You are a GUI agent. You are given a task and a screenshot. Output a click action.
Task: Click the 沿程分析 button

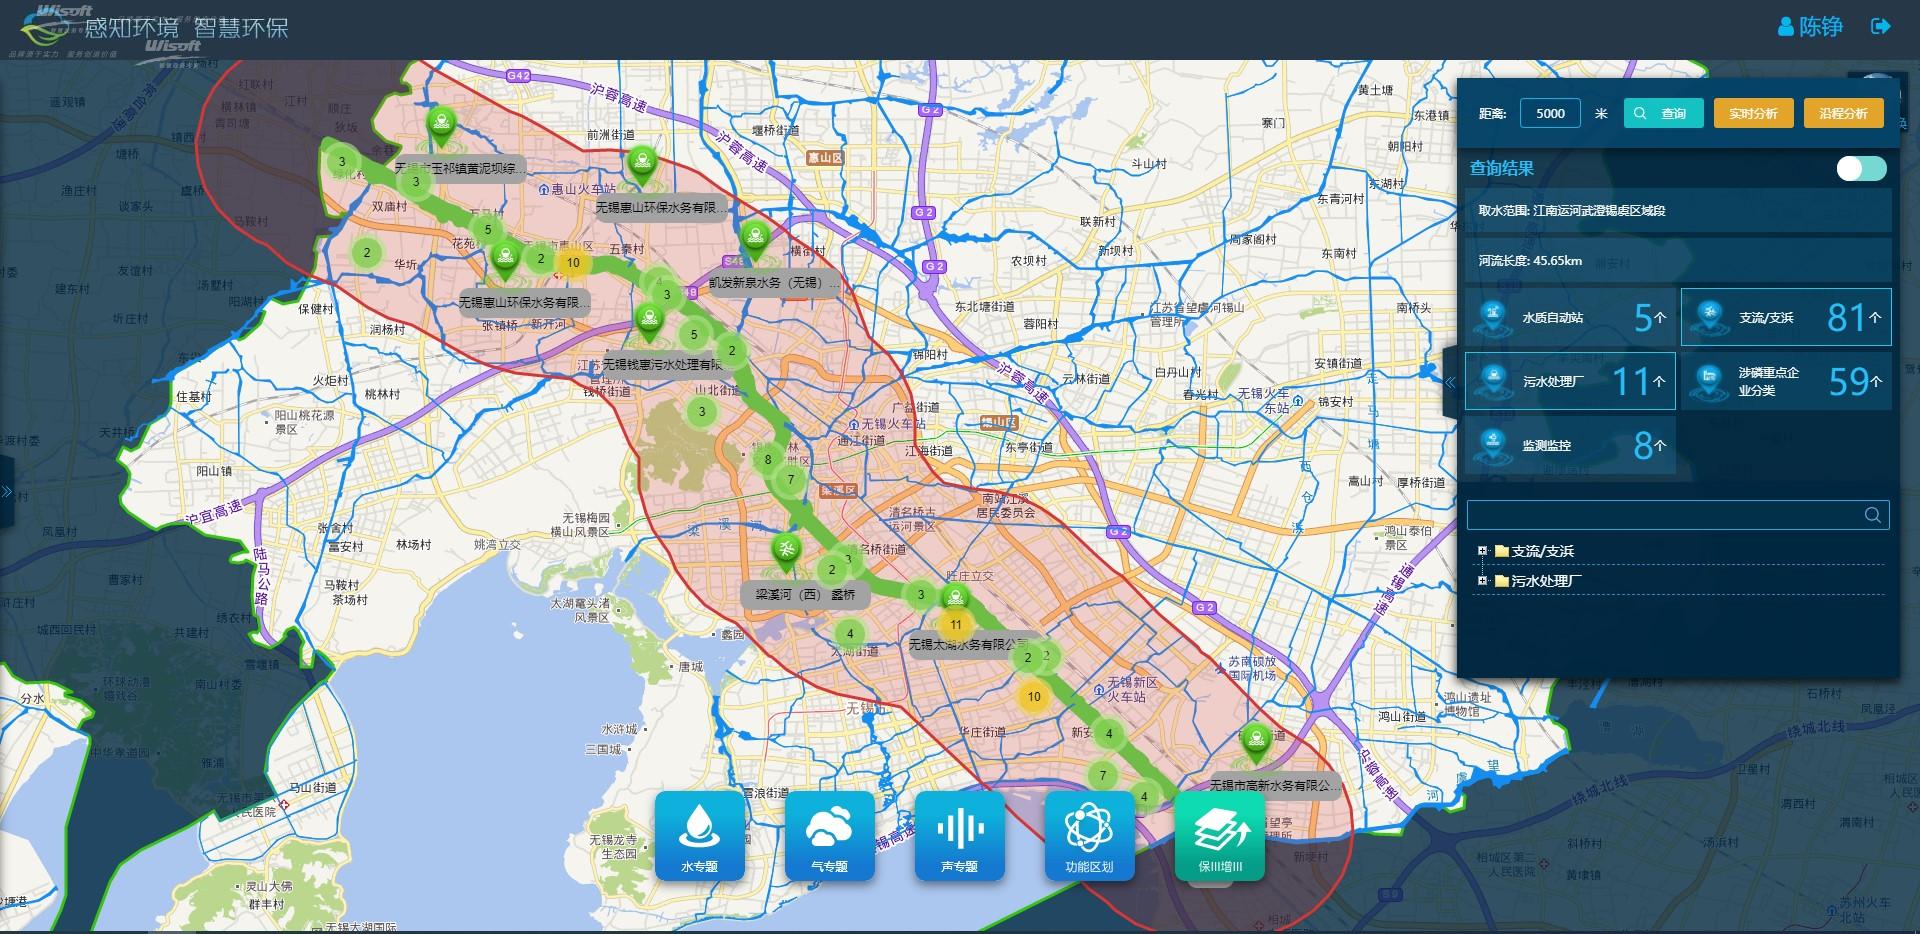[x=1843, y=113]
